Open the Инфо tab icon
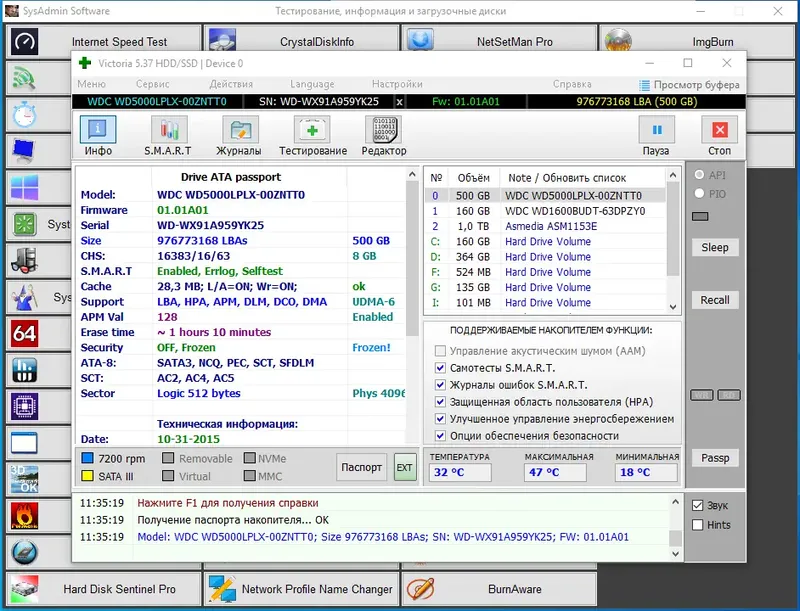Image resolution: width=800 pixels, height=611 pixels. pos(98,130)
